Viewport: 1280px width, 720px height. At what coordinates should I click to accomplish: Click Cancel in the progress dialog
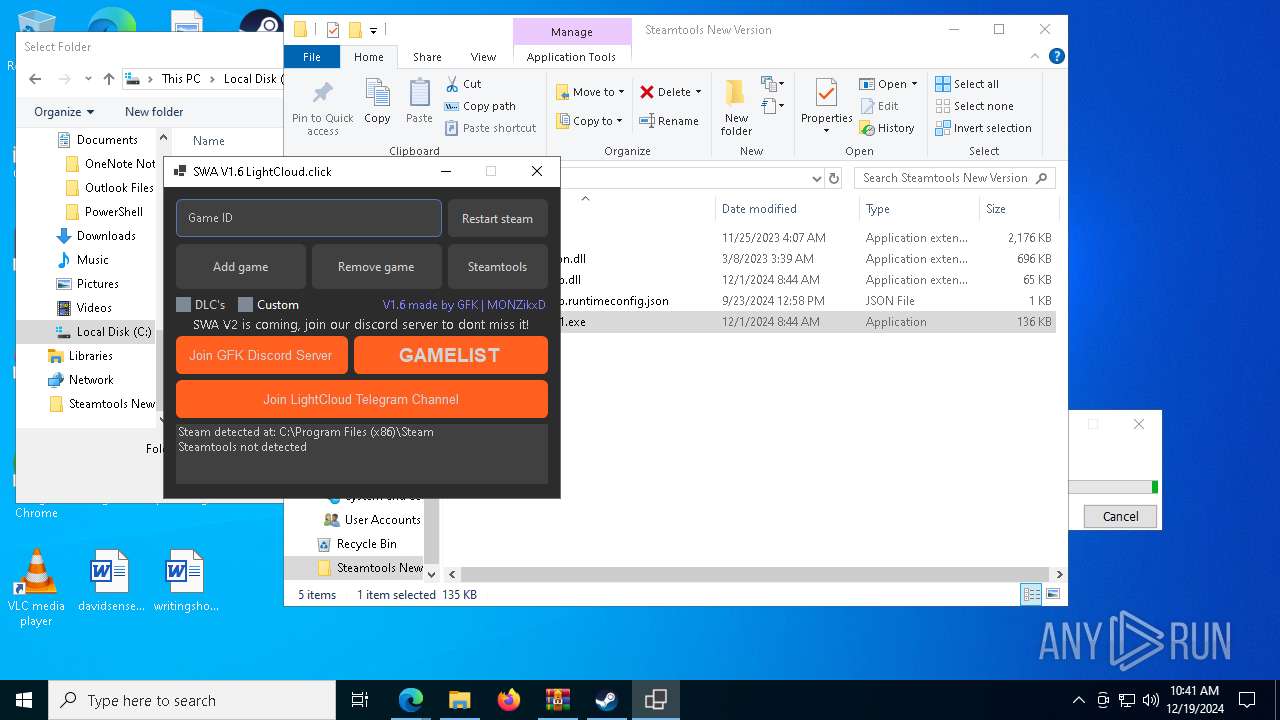[1120, 517]
